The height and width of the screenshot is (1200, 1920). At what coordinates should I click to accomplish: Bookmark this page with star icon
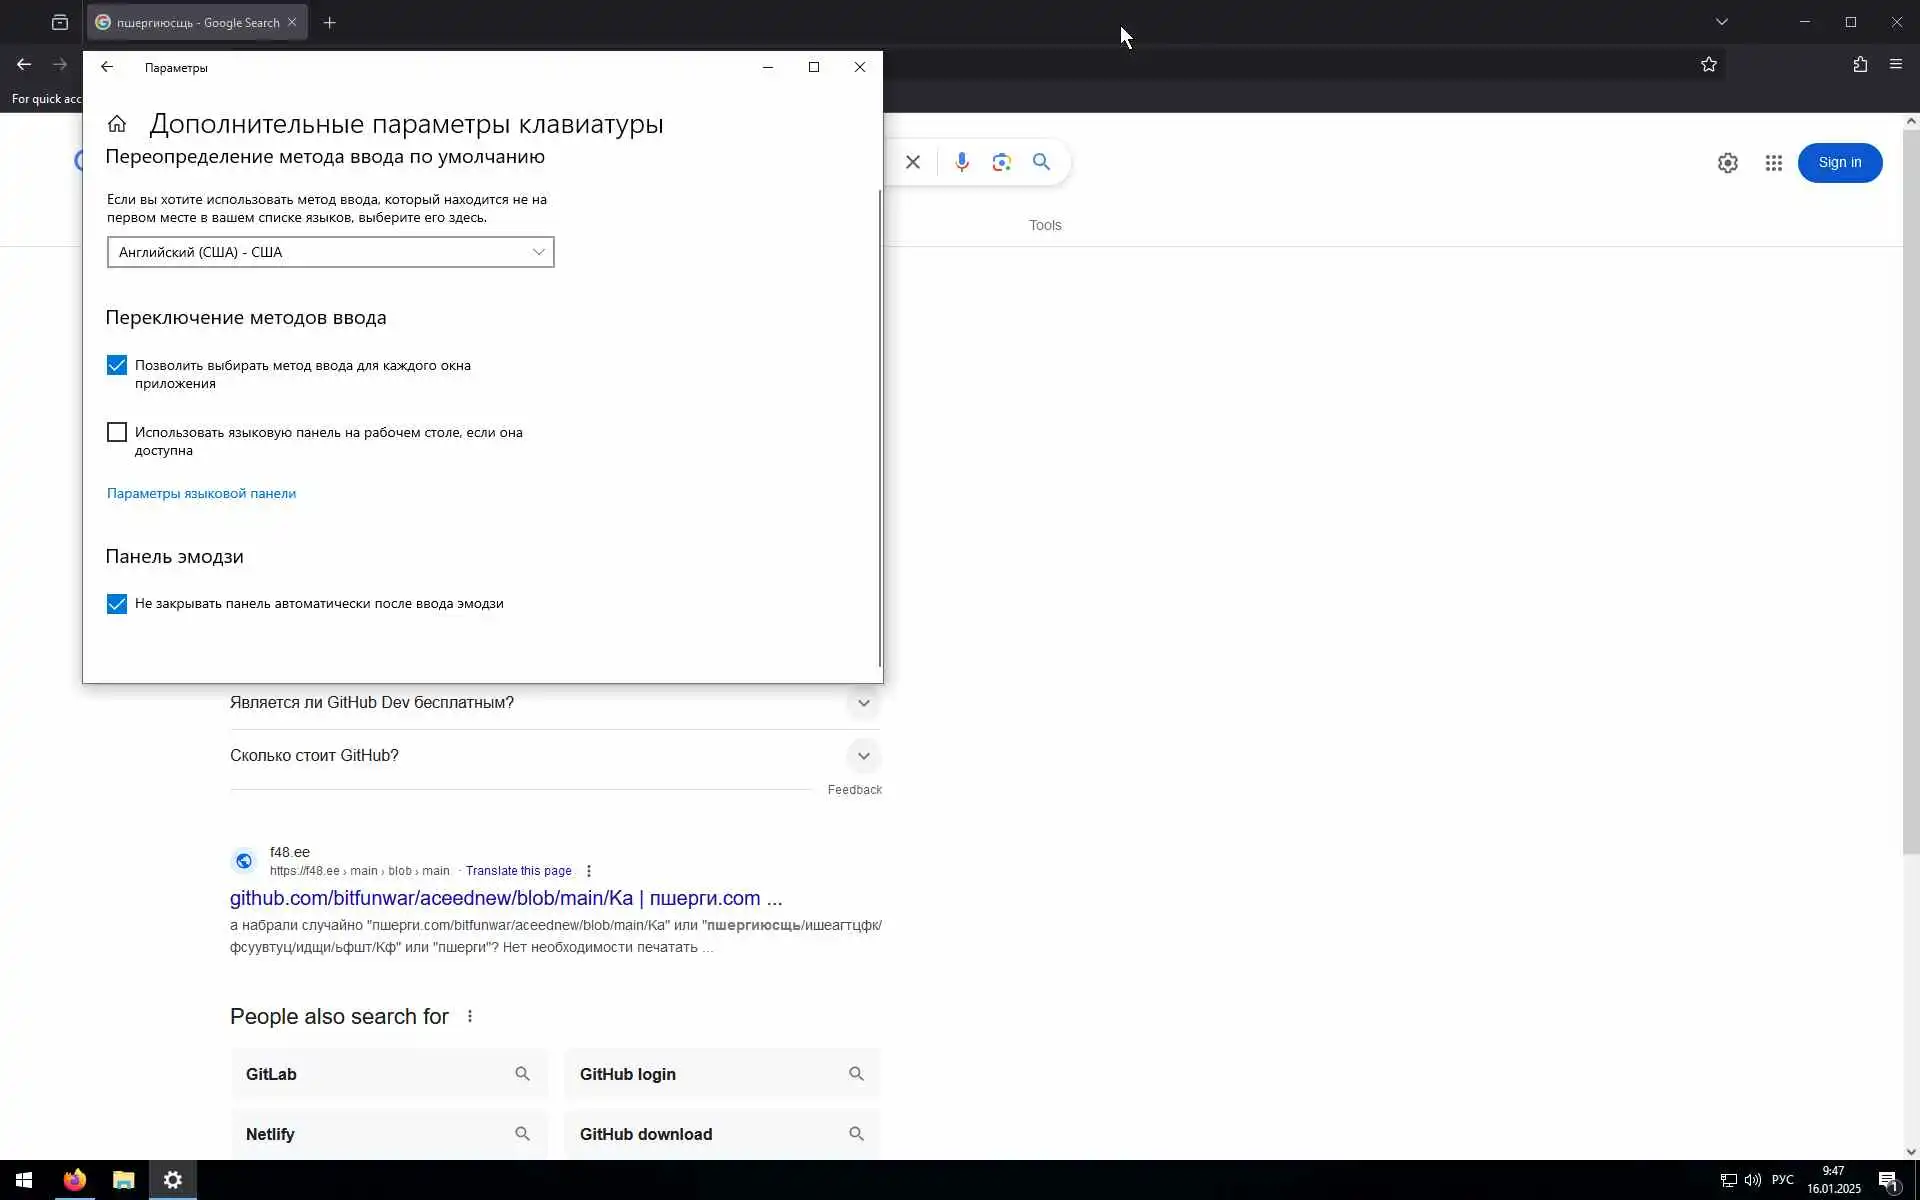[x=1708, y=64]
